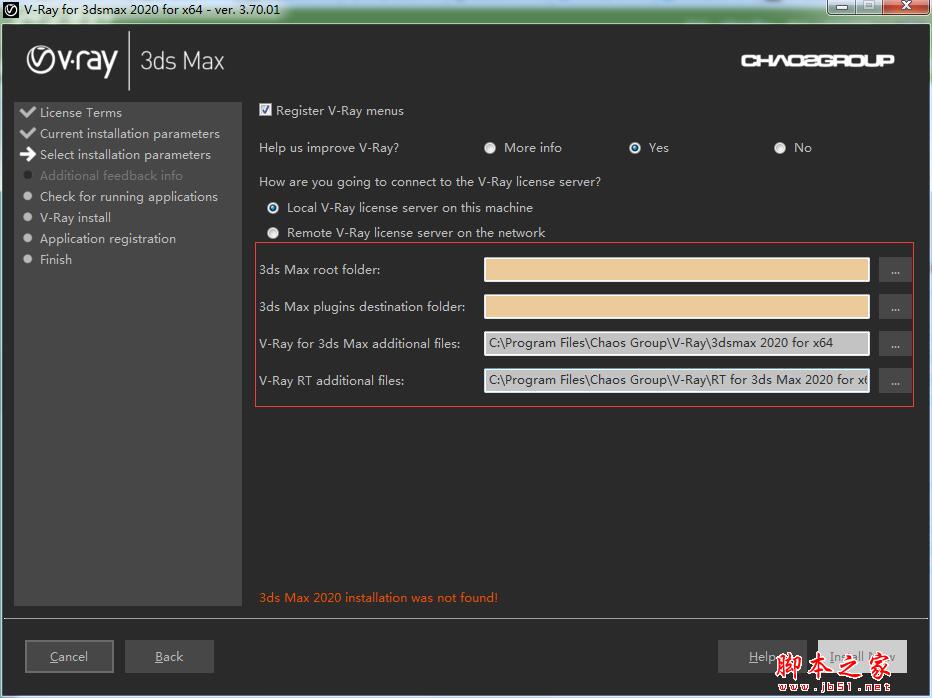Screen dimensions: 932x698
Task: Minimize the V-Ray installer window
Action: [842, 7]
